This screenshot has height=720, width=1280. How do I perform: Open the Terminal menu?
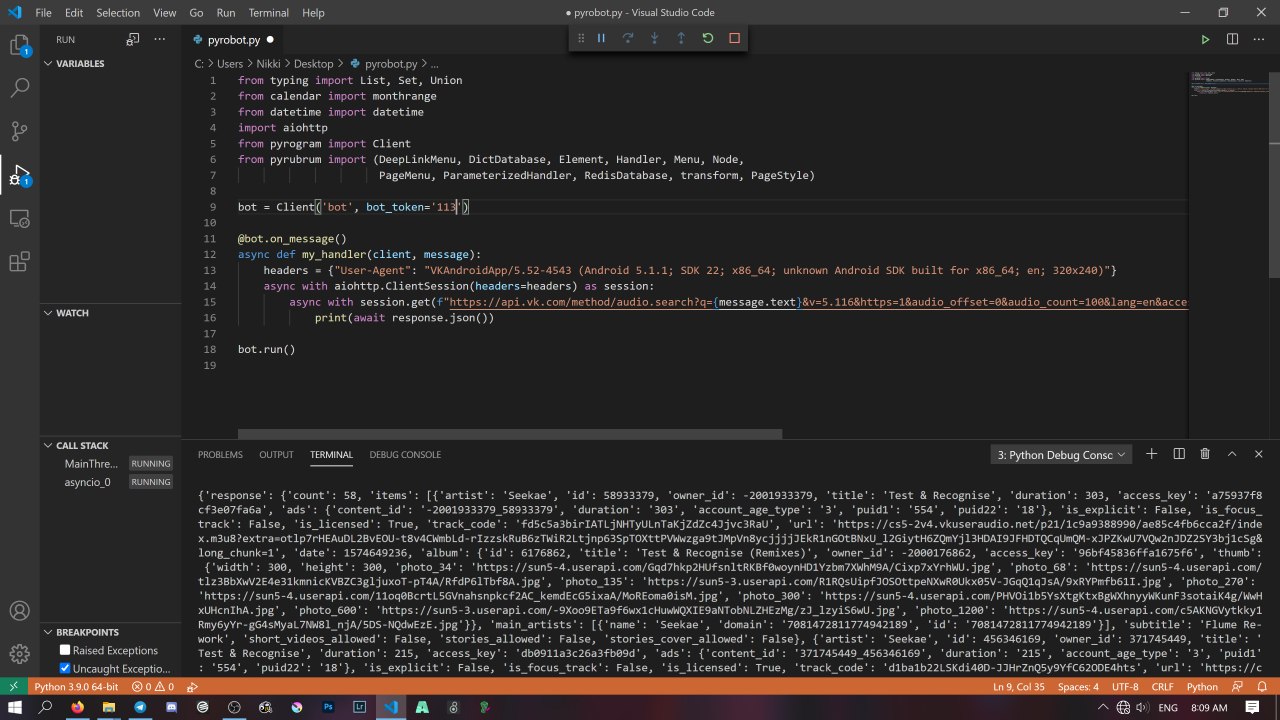[268, 13]
